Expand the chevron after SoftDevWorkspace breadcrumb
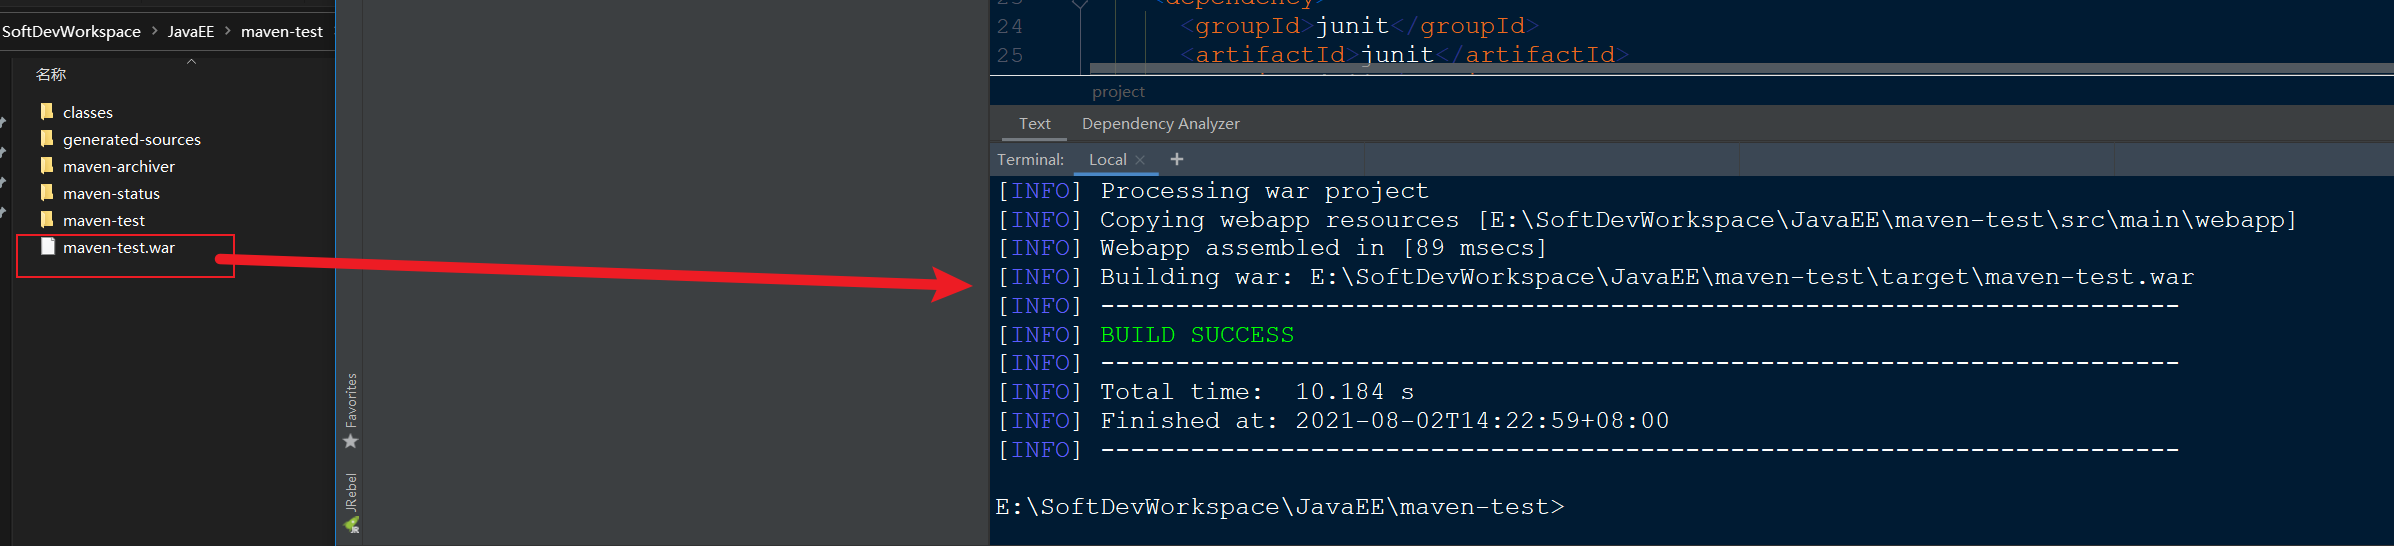The height and width of the screenshot is (546, 2394). coord(155,31)
